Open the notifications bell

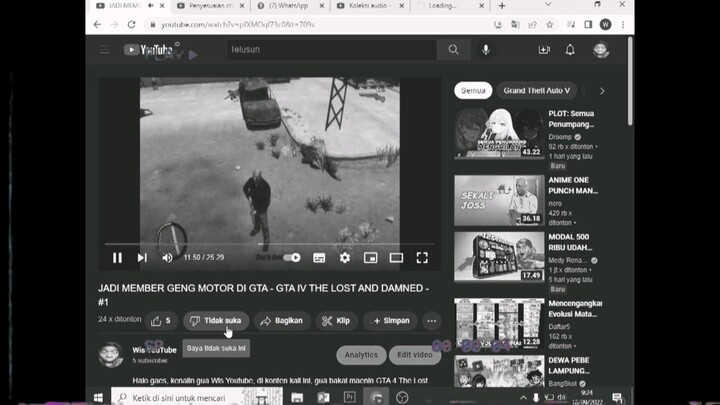click(x=570, y=50)
